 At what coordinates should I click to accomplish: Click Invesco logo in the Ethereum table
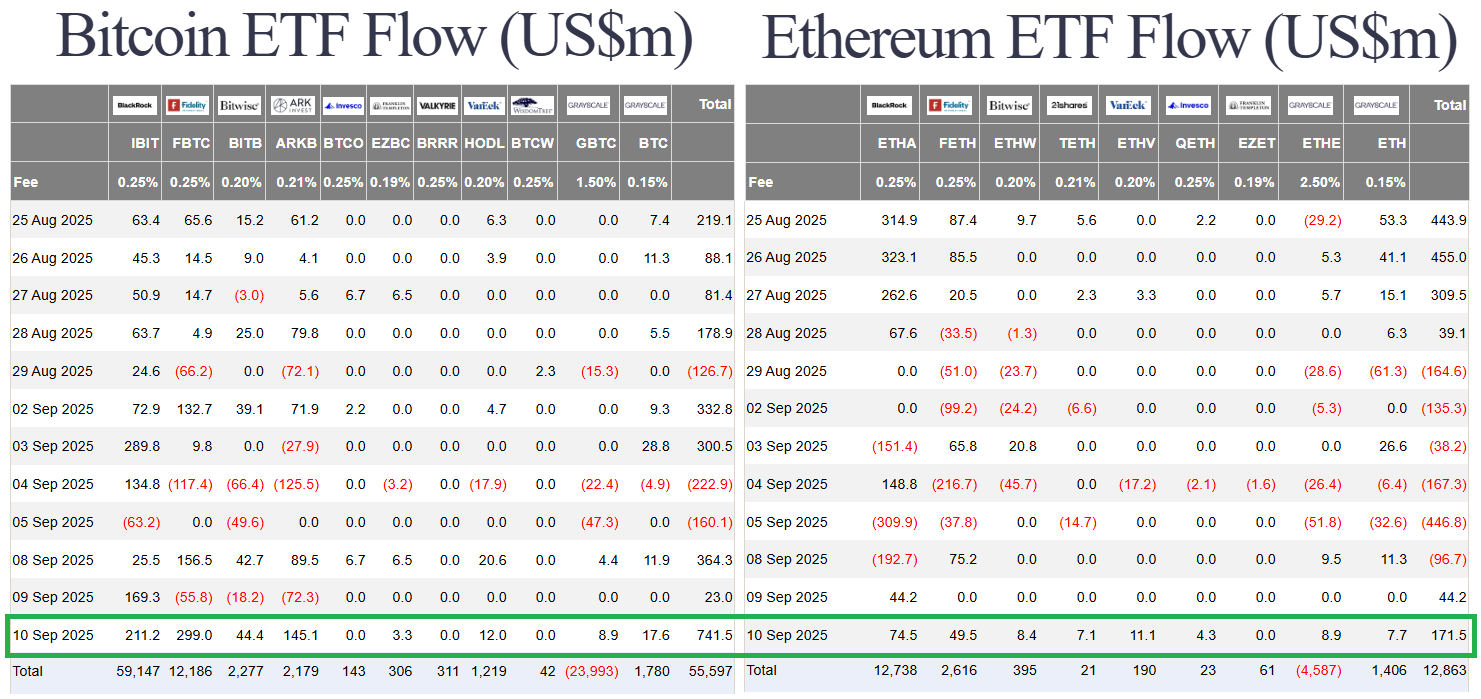pyautogui.click(x=1189, y=105)
